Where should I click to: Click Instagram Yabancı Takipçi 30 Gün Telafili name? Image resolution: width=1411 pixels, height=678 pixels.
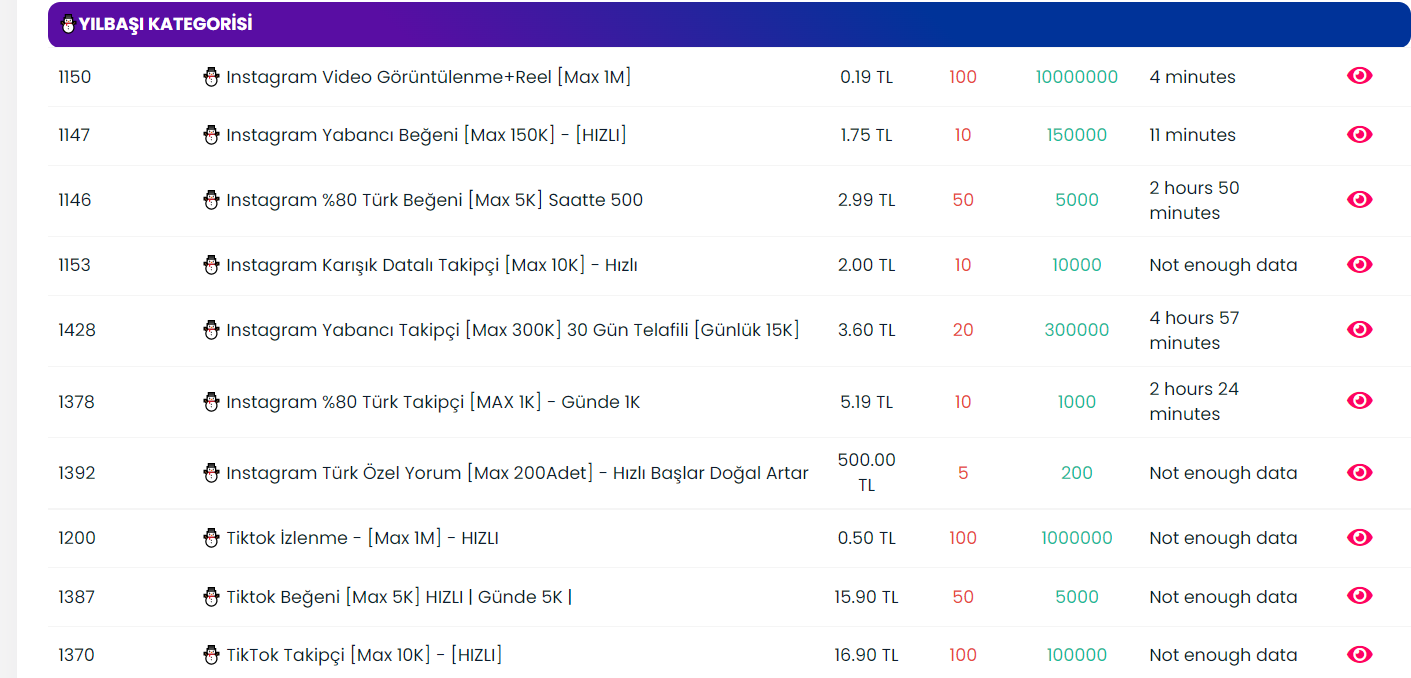pyautogui.click(x=513, y=330)
